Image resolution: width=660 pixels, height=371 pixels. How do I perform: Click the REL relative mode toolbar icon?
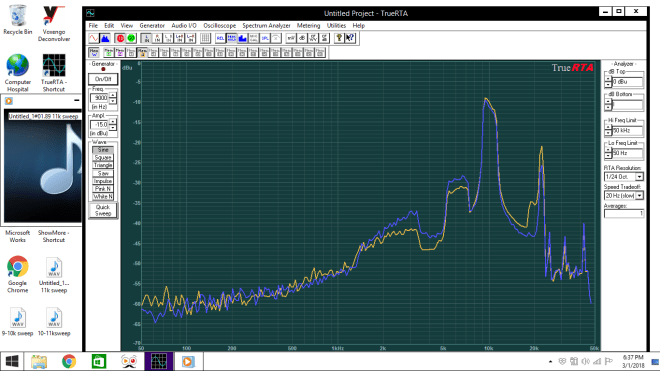click(220, 38)
